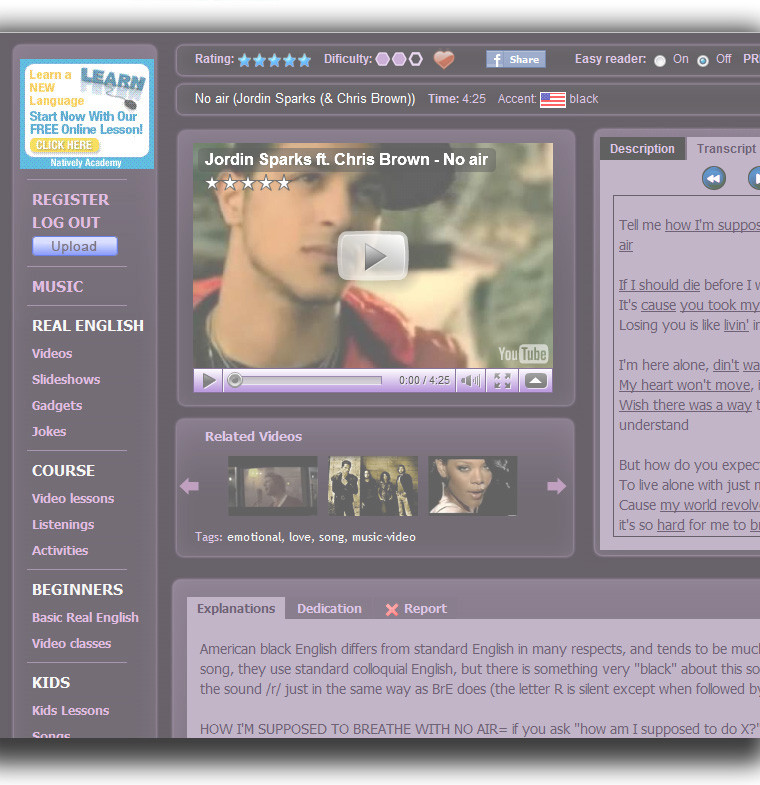Mute the video volume icon
The width and height of the screenshot is (760, 785).
470,380
